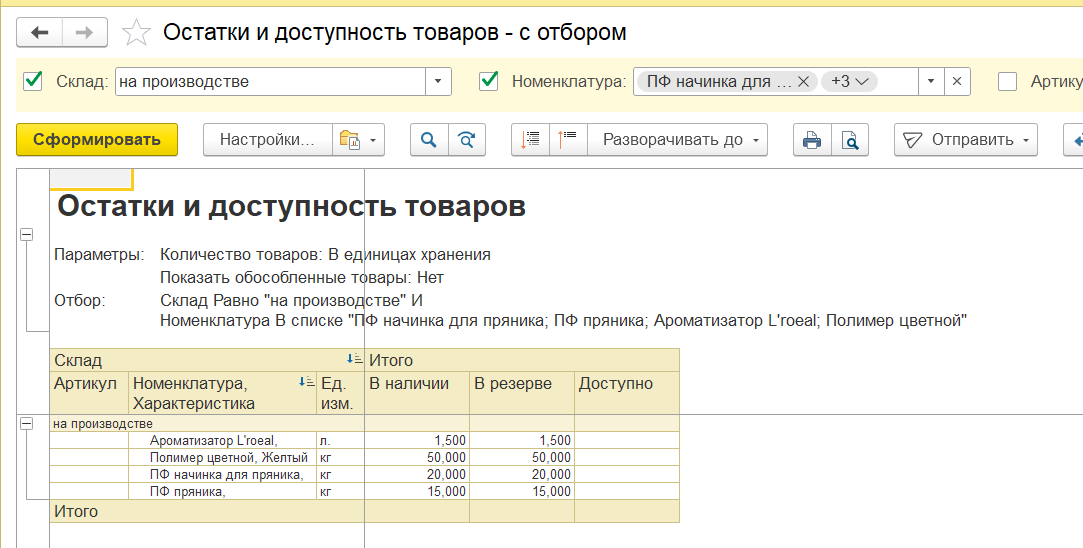Click the collapse all groups icon

[568, 140]
